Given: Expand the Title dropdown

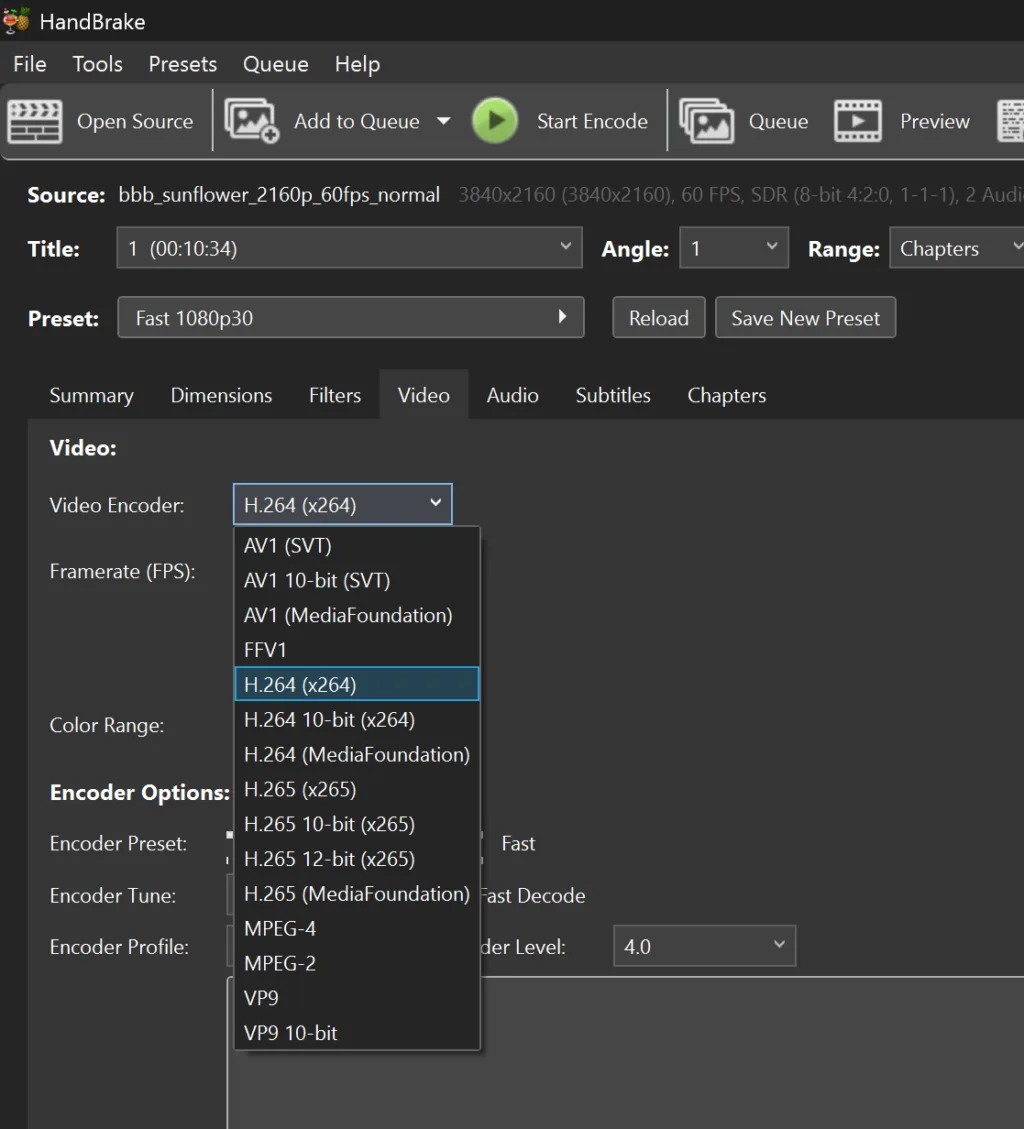Looking at the screenshot, I should pos(349,248).
